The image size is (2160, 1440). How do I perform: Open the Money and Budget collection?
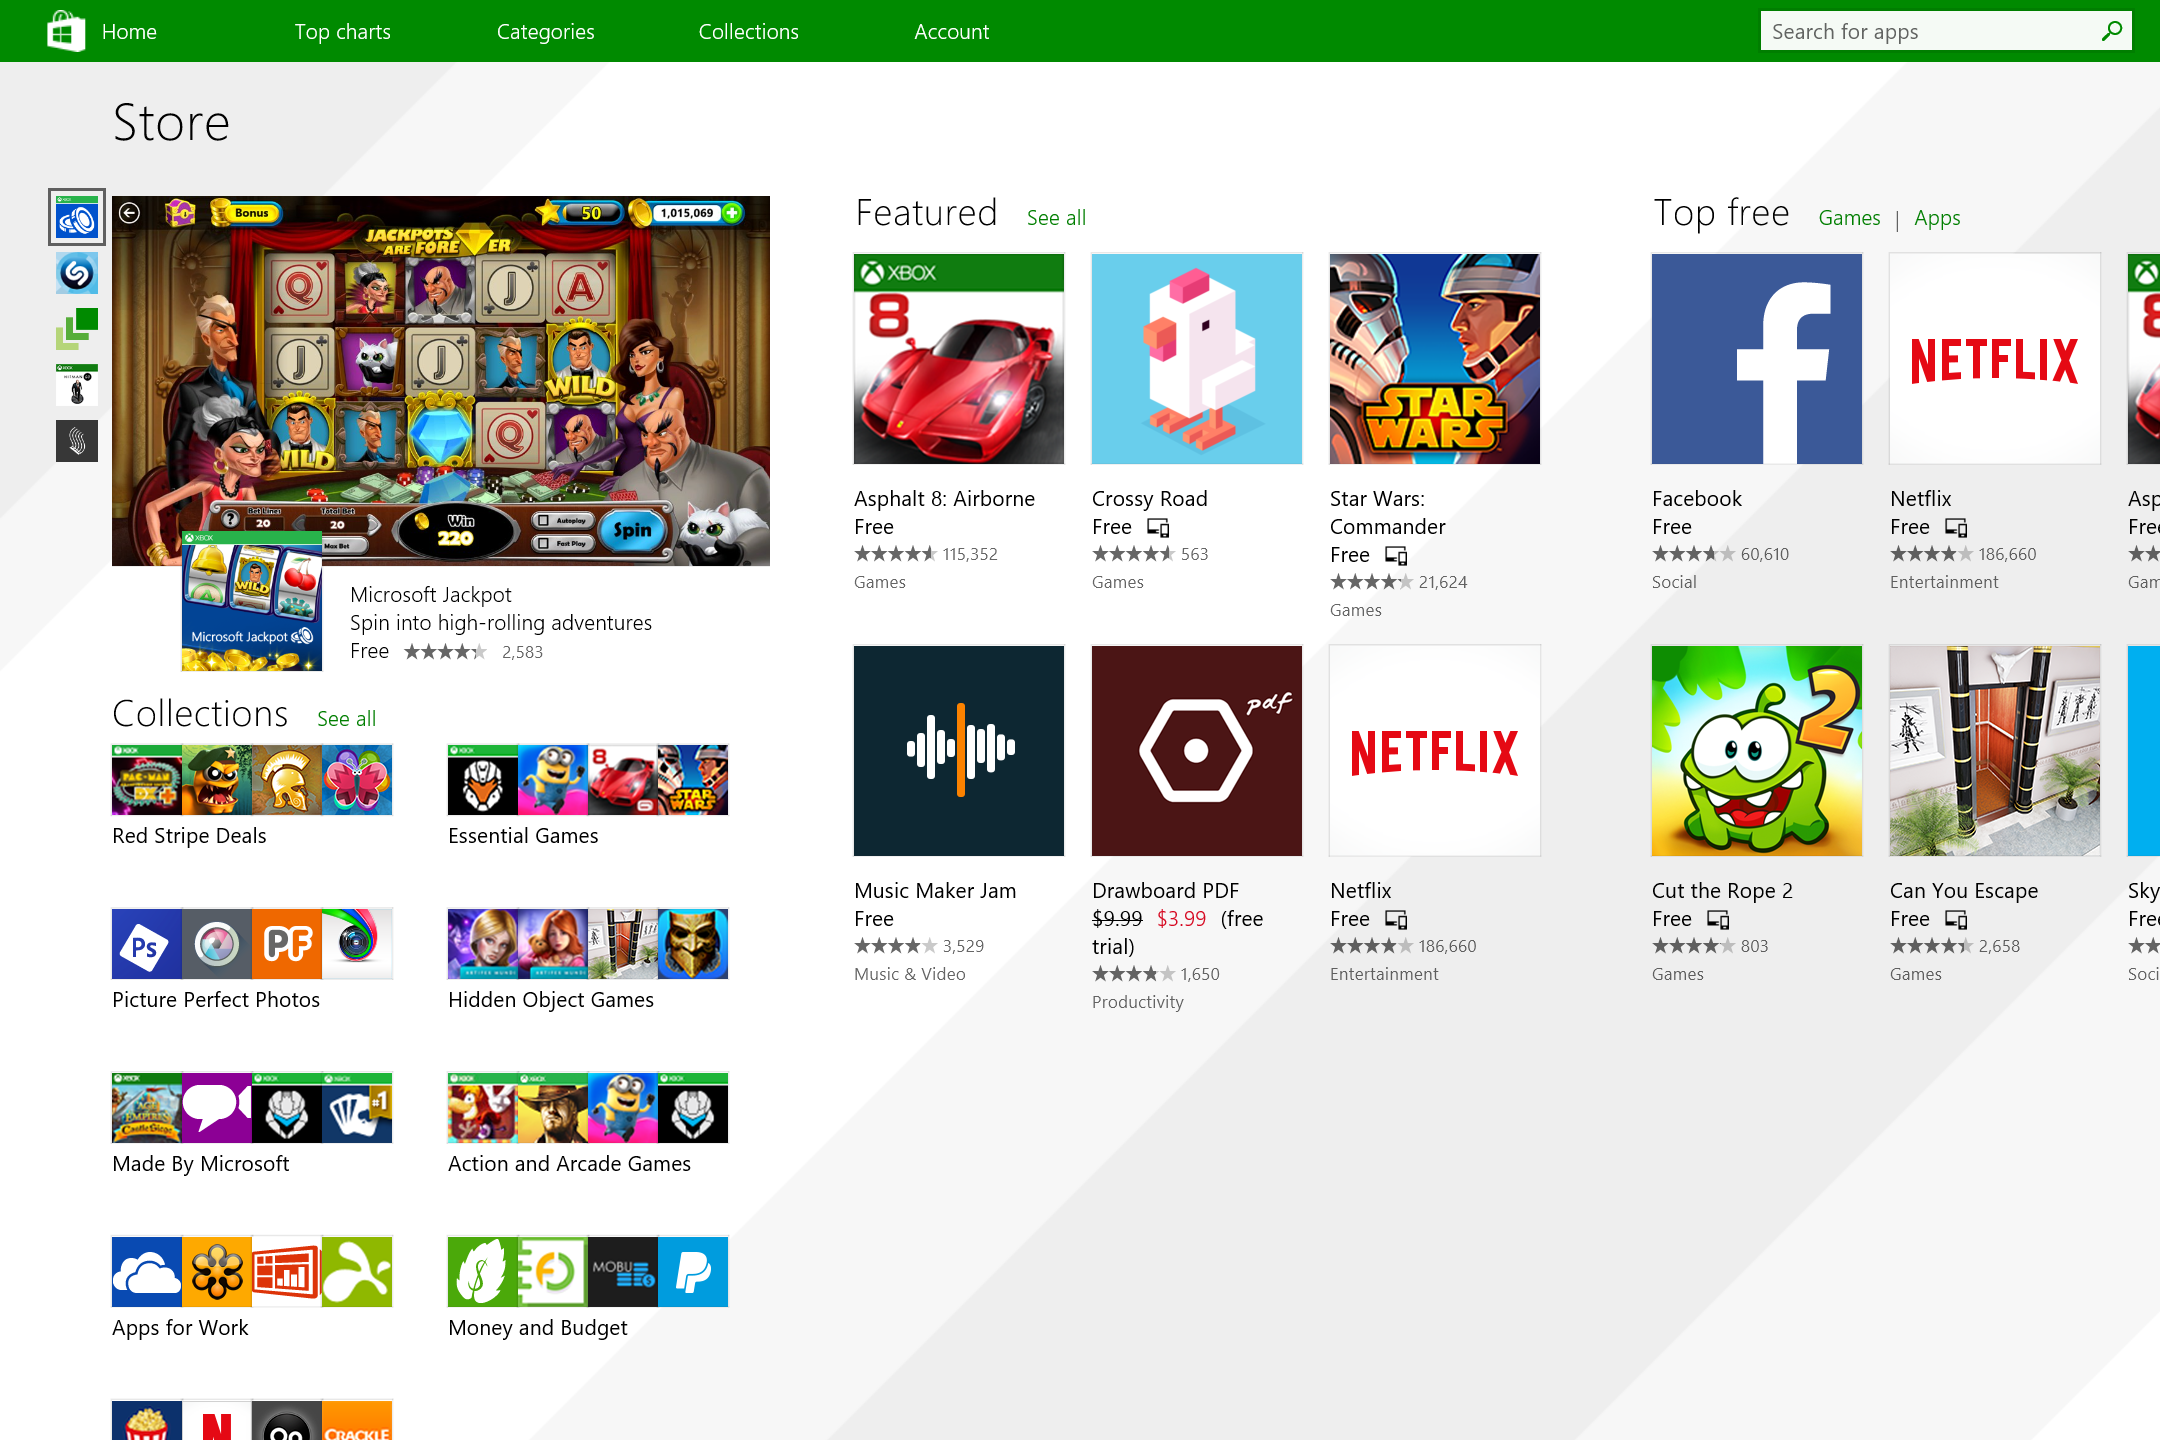[588, 1288]
